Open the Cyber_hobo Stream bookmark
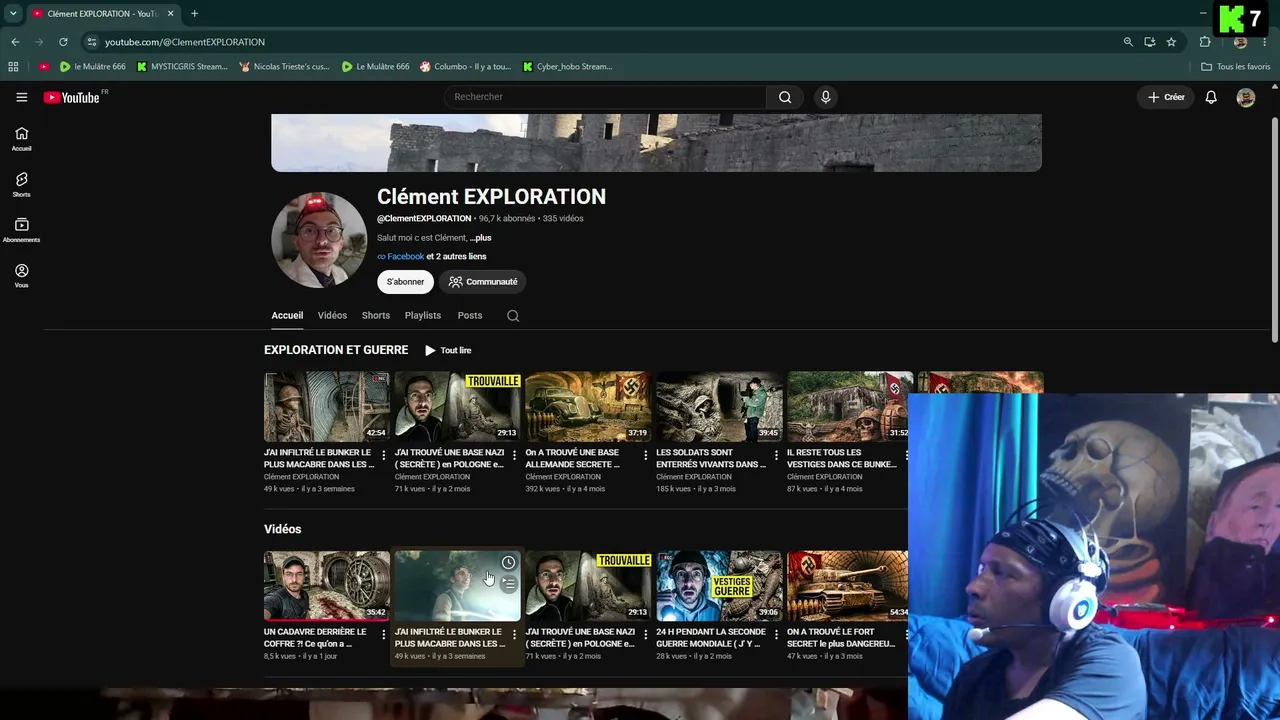 pyautogui.click(x=568, y=67)
